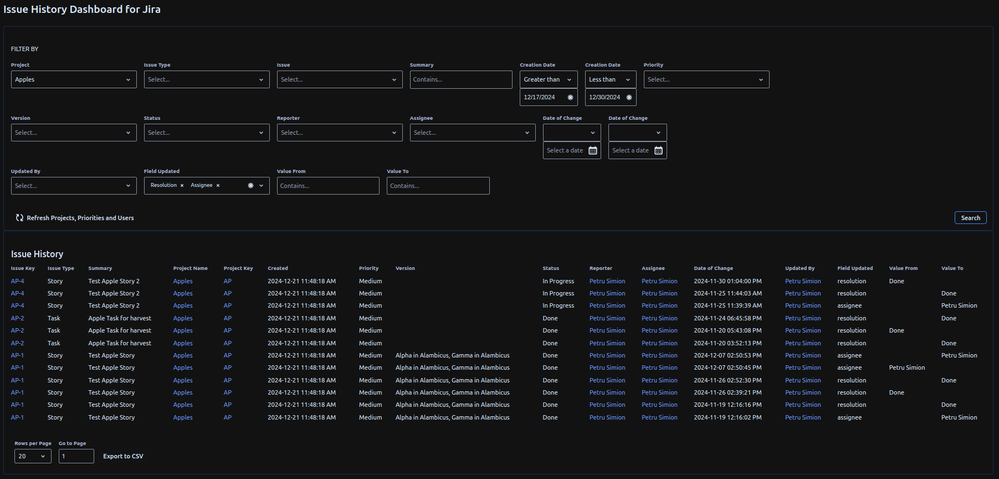Open reporter Petru Simion in 2024-11-26 02:52:30 PM row
Screen dimensions: 999x479
[607, 380]
